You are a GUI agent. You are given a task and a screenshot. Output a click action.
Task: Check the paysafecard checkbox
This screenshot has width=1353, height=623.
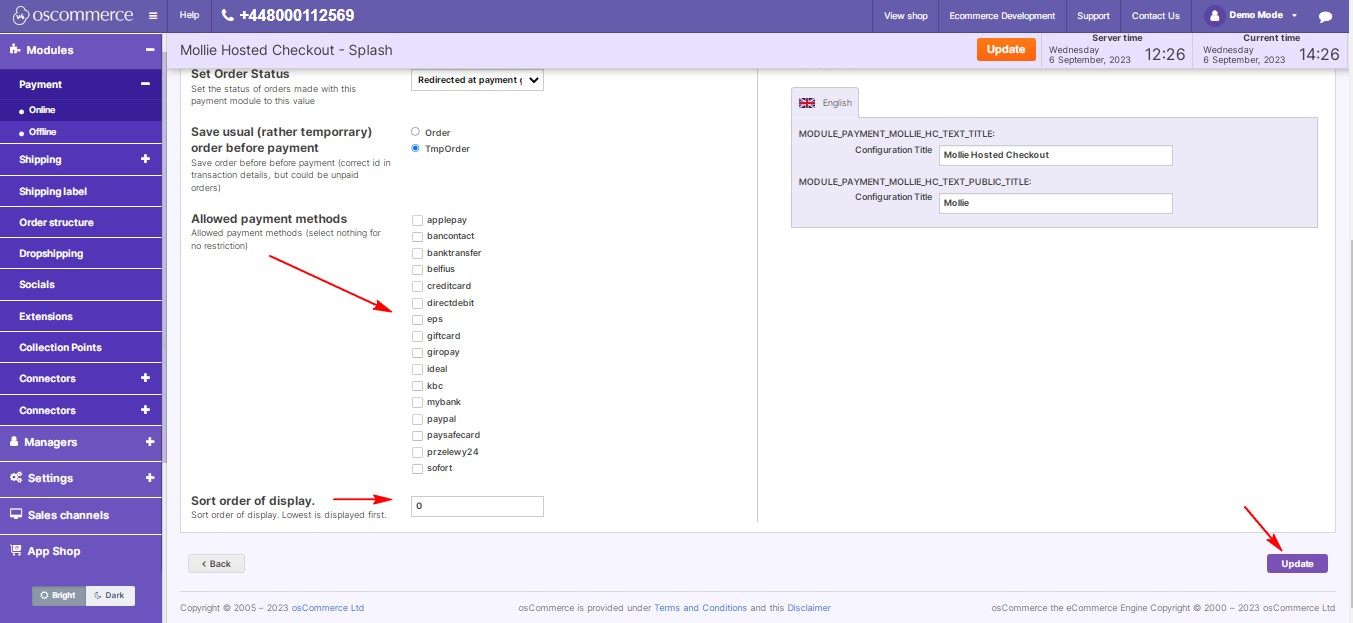click(417, 436)
